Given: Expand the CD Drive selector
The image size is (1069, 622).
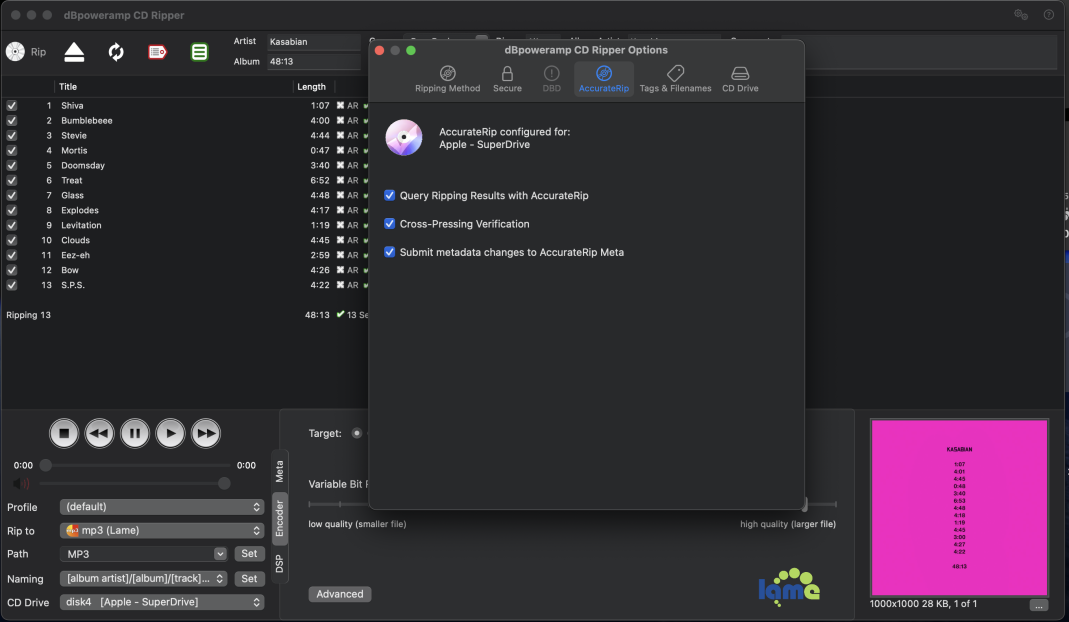Looking at the screenshot, I should pyautogui.click(x=161, y=602).
